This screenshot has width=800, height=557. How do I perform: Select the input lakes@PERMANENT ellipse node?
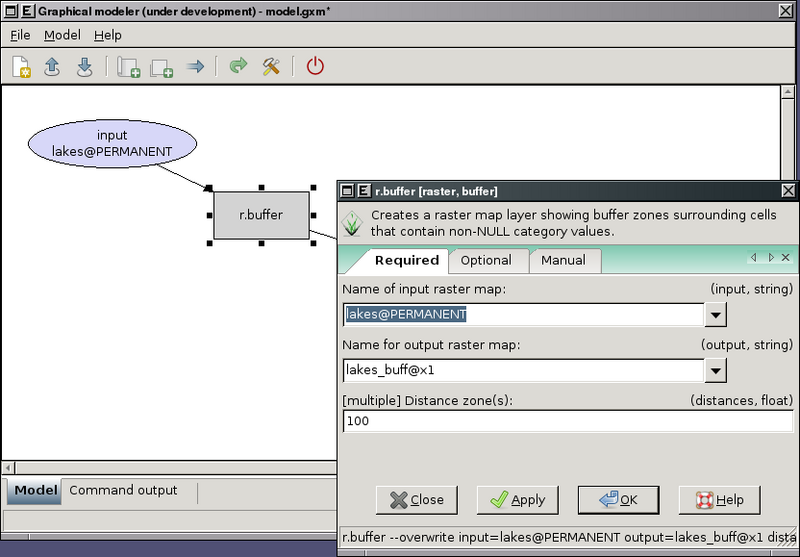pyautogui.click(x=112, y=143)
